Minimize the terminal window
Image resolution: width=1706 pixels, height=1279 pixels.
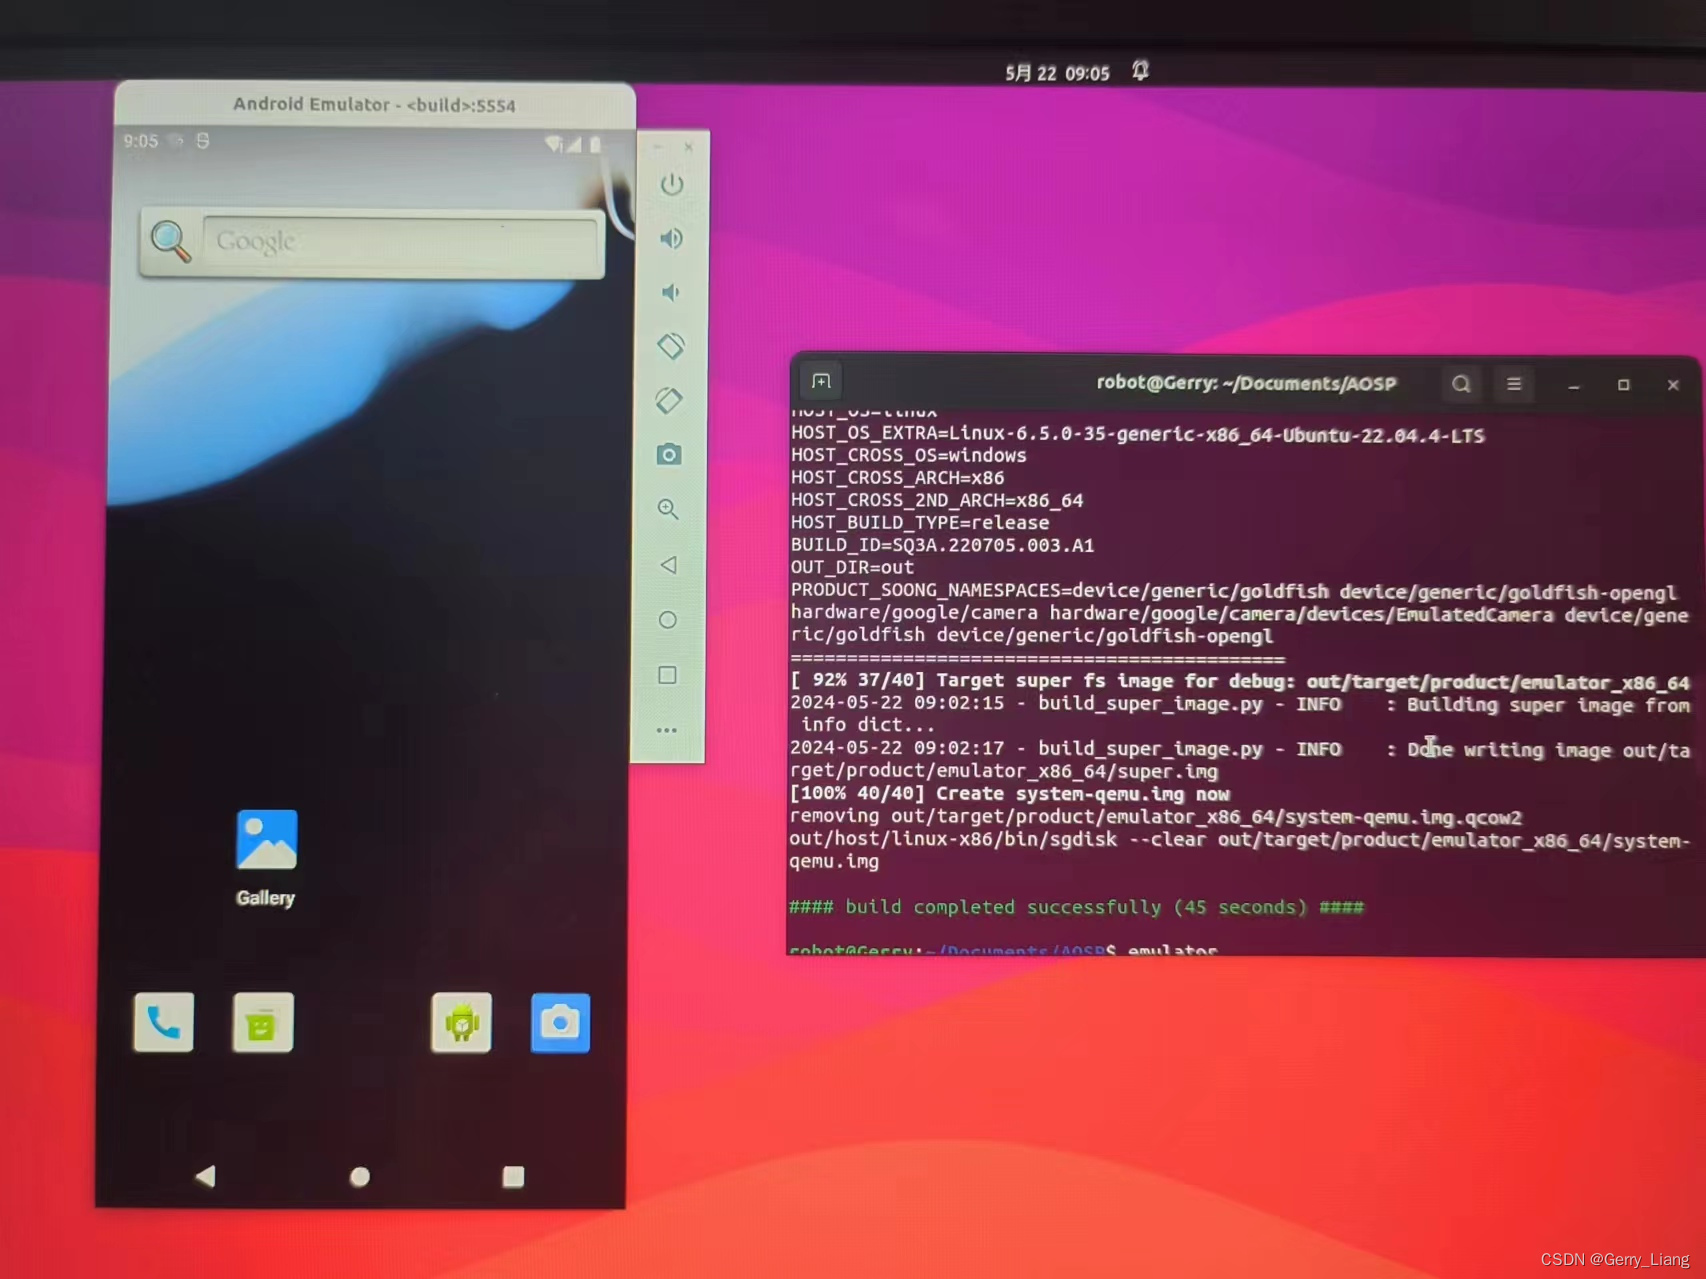(x=1574, y=385)
